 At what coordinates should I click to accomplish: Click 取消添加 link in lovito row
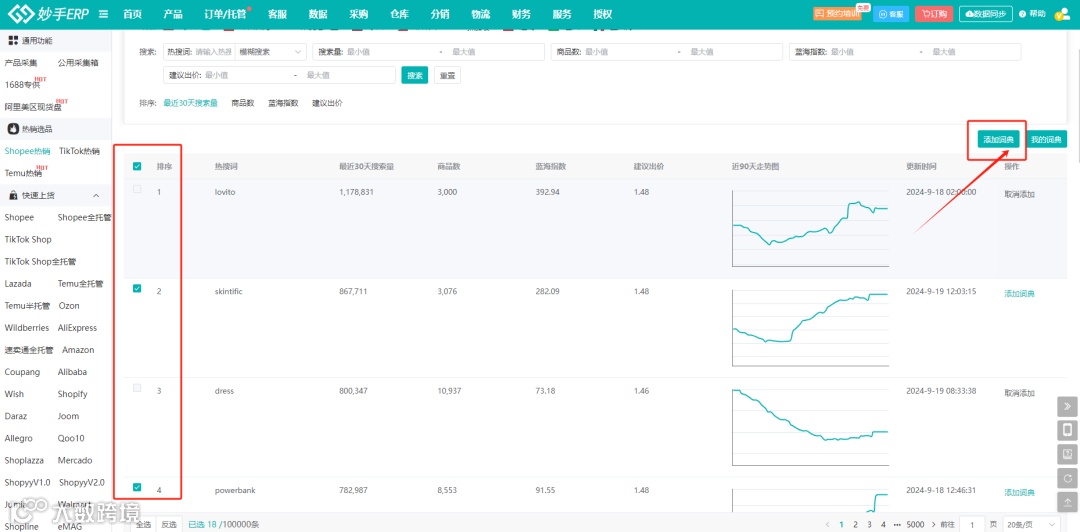(1019, 194)
